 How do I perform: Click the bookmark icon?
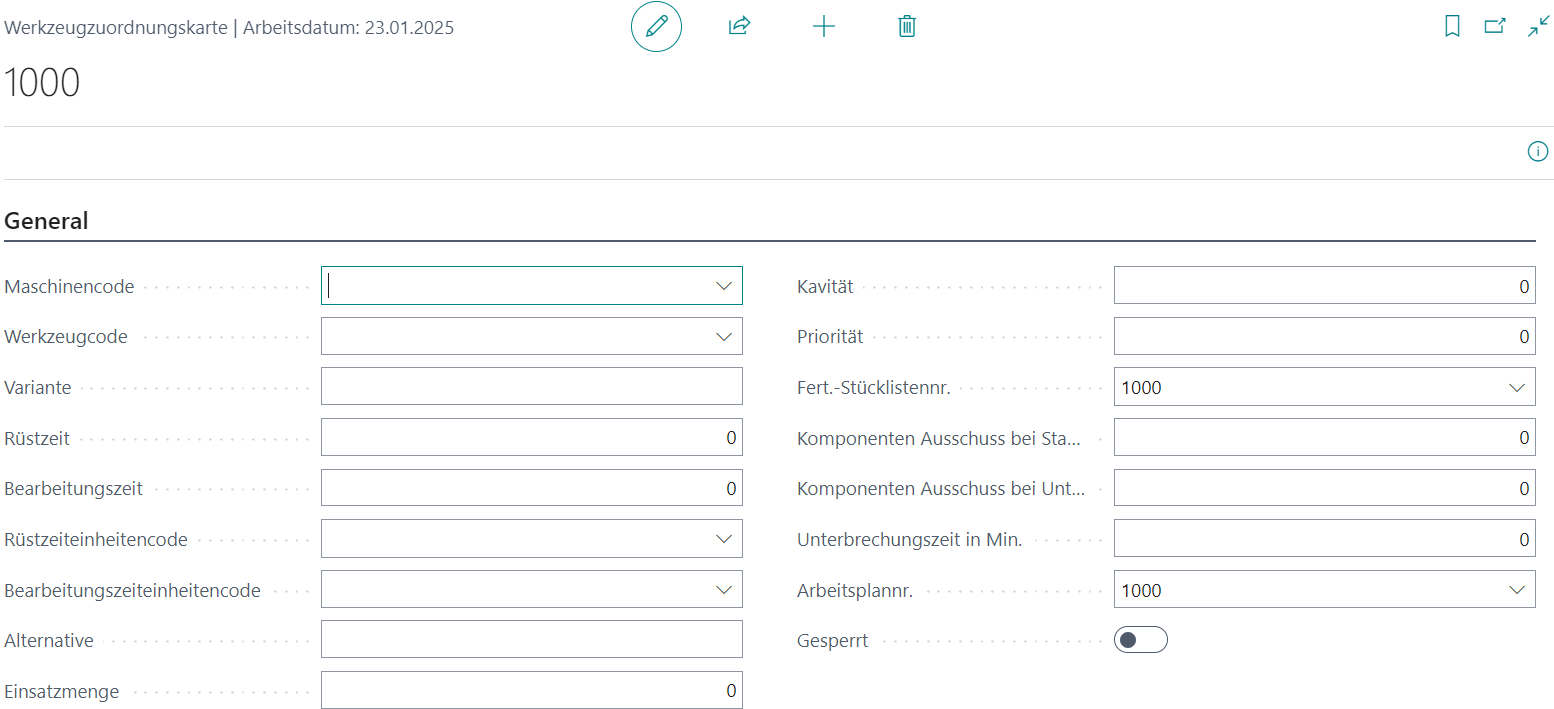[x=1452, y=27]
